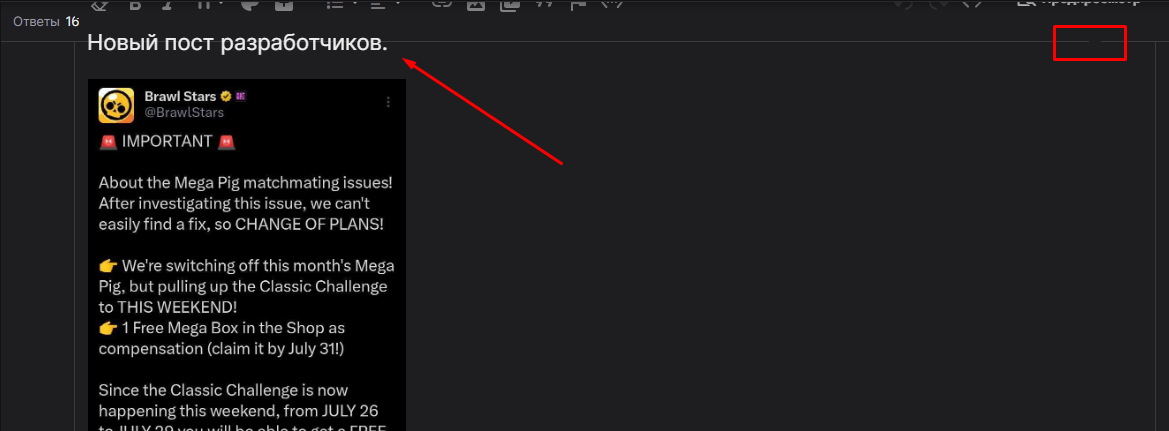Open the three-dot menu on the tweet
Screen dimensions: 1169x431
388,102
